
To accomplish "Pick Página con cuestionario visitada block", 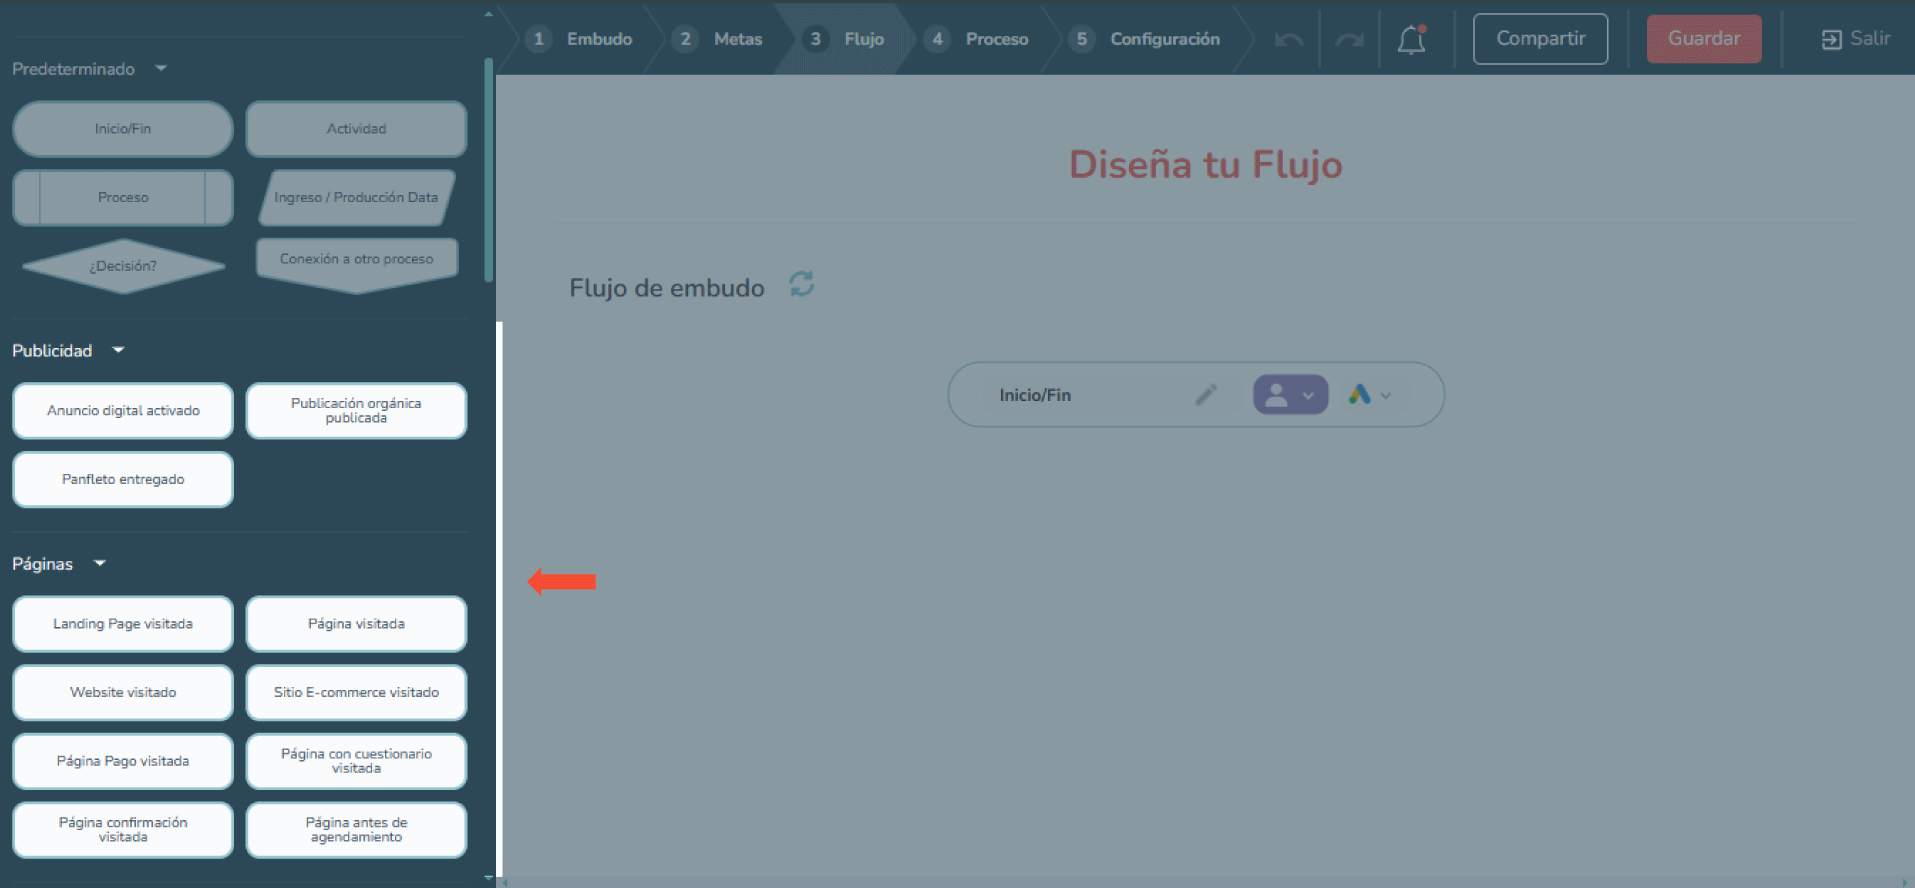I will click(x=356, y=761).
